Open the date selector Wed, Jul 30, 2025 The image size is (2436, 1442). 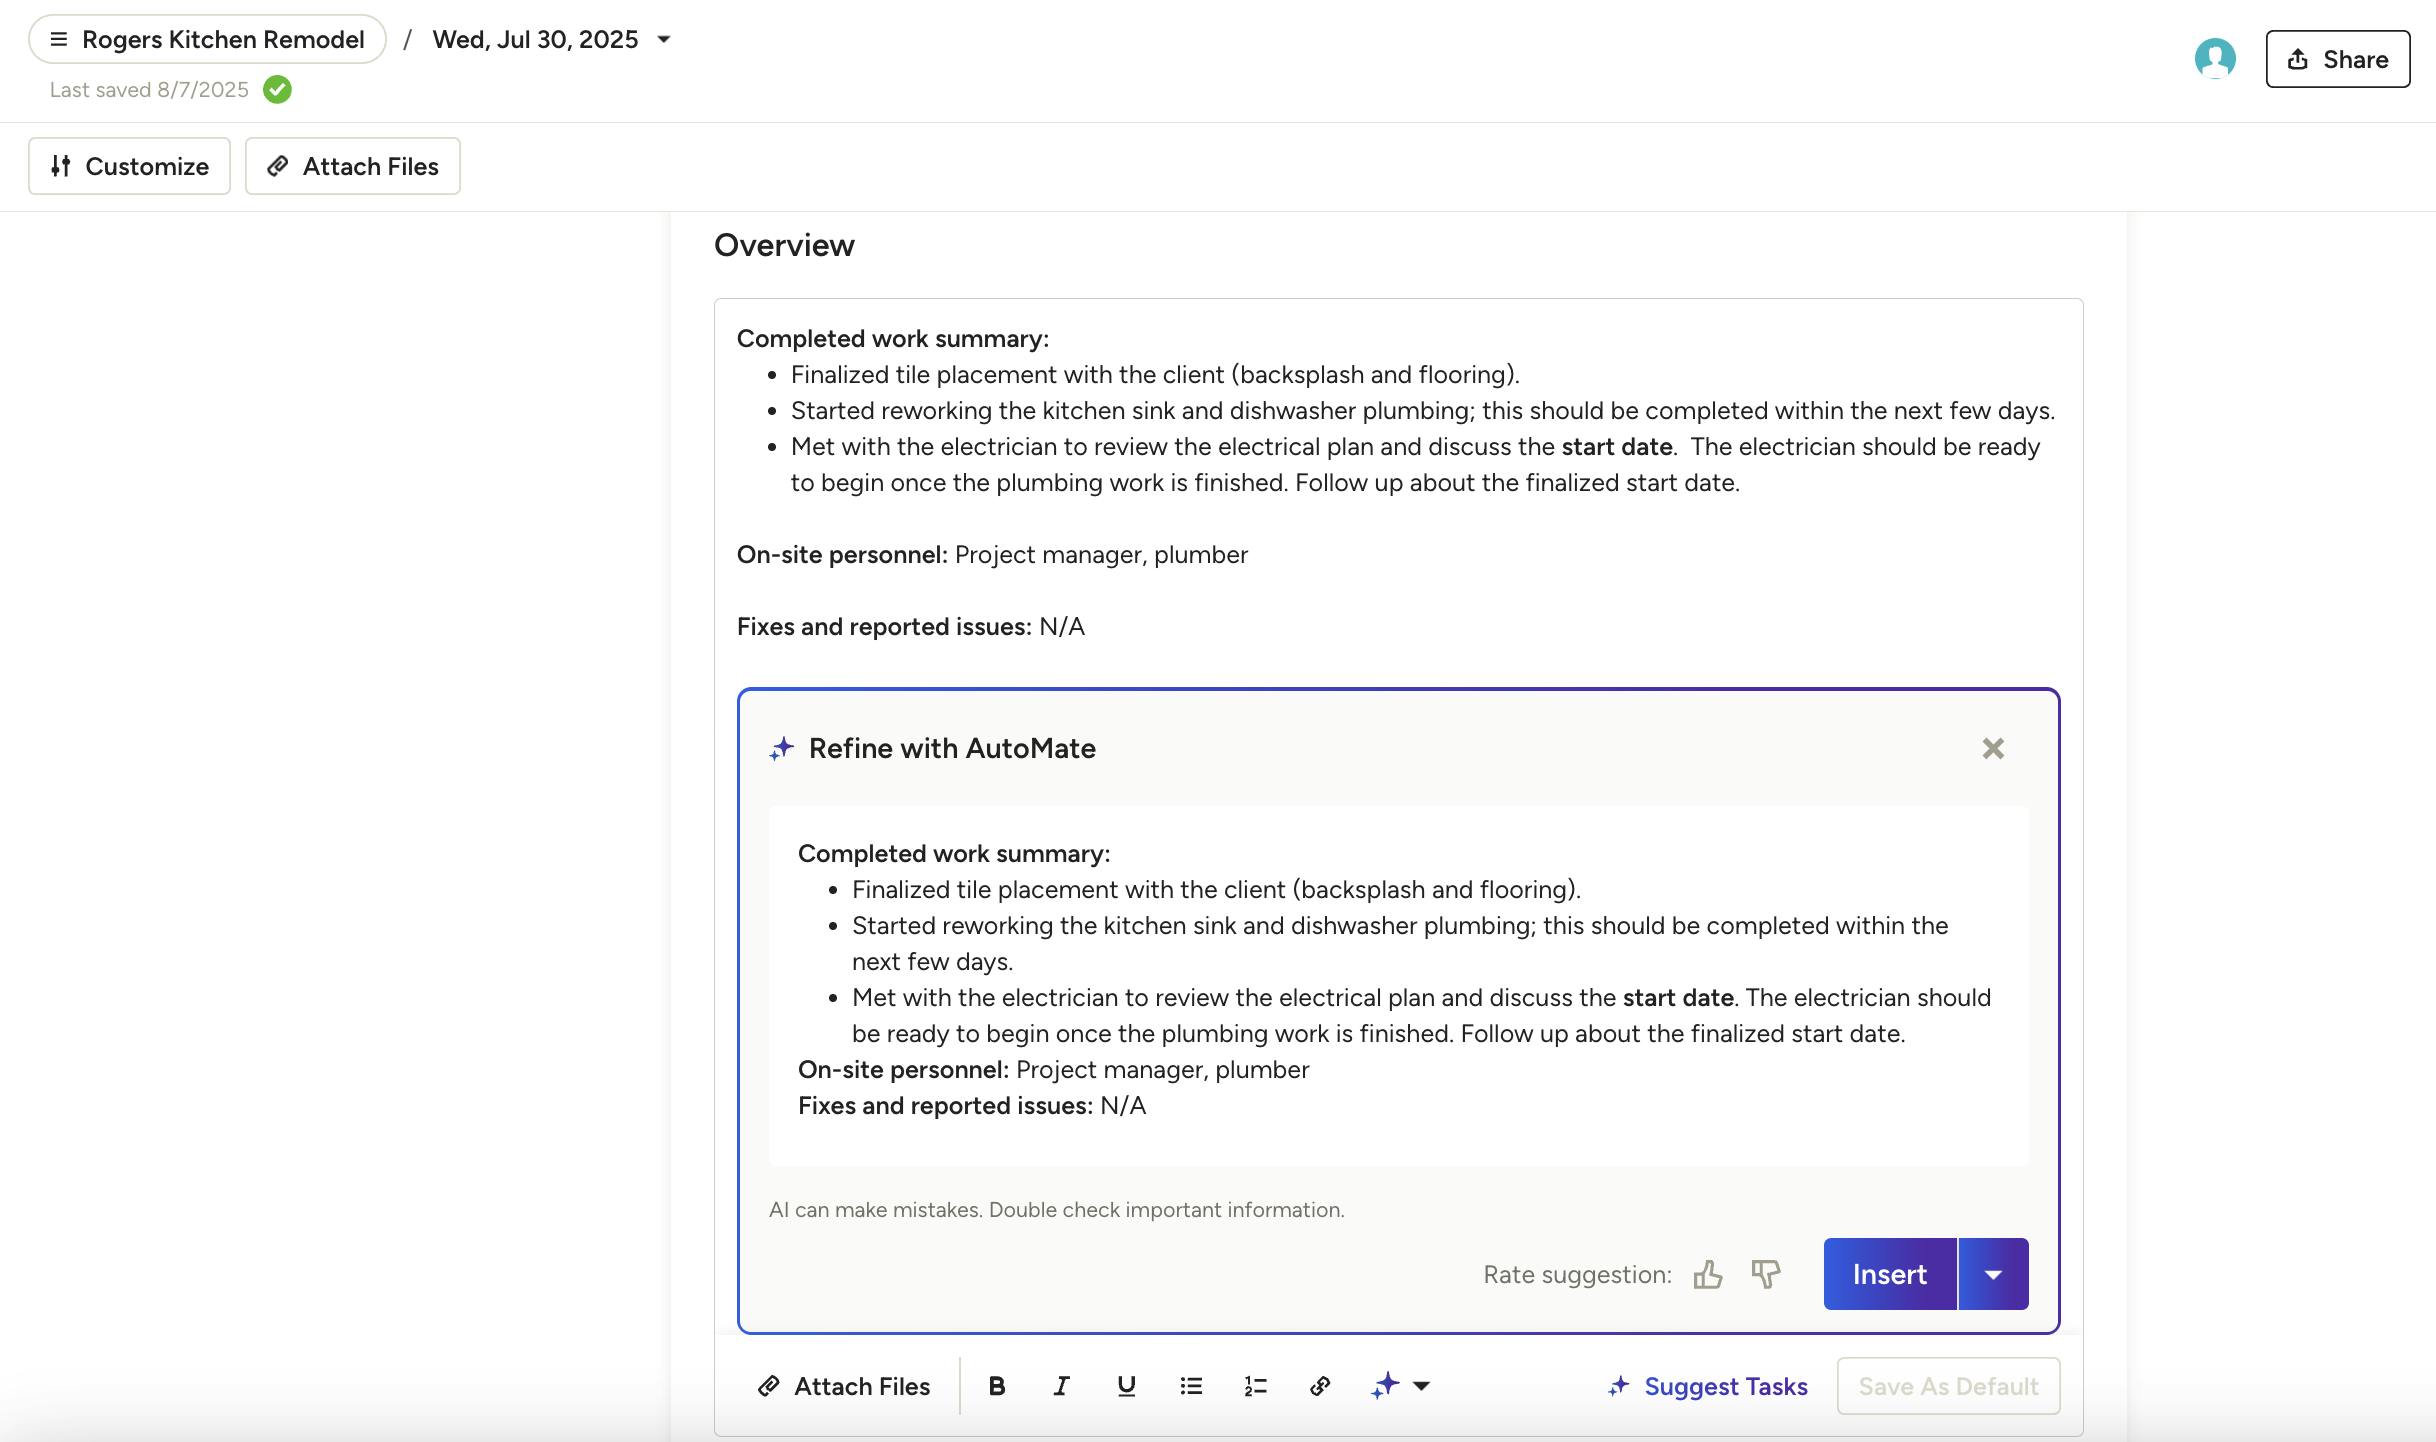tap(551, 40)
